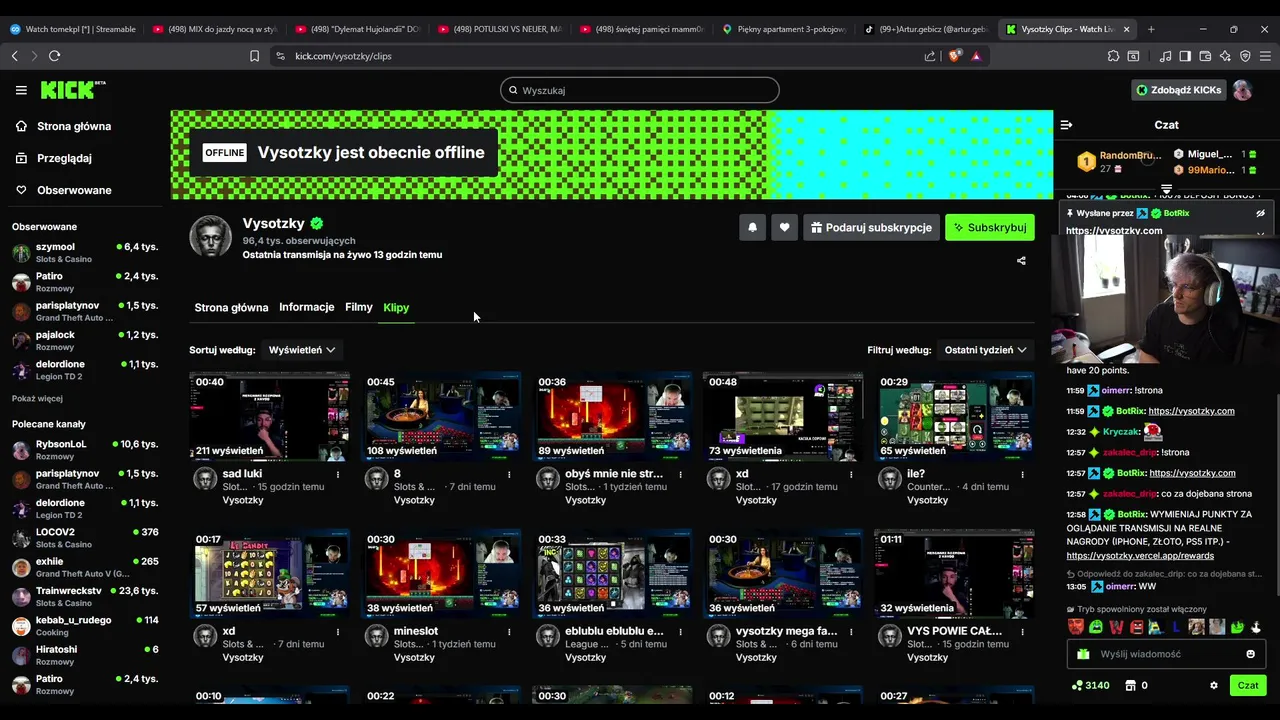
Task: Click the KICK logo
Action: (x=73, y=90)
